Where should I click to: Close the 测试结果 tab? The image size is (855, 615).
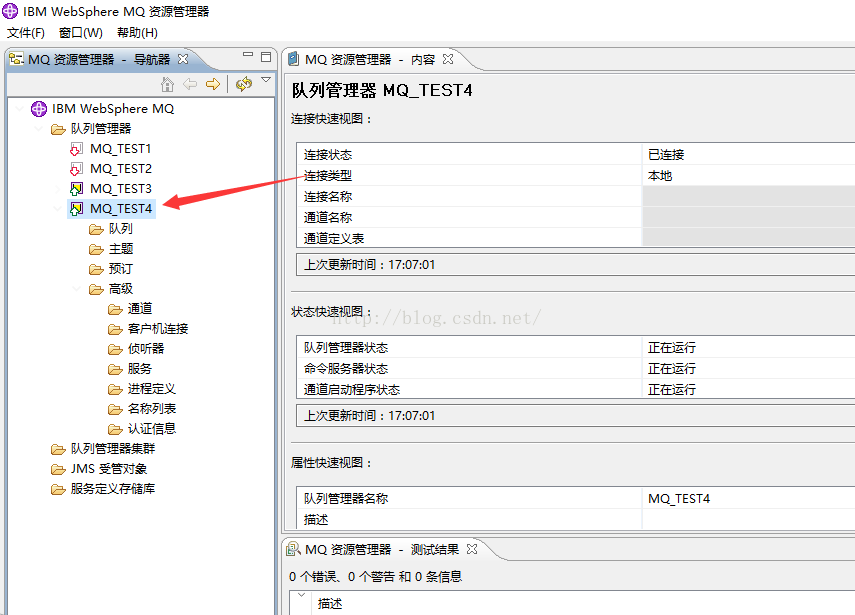[x=472, y=549]
